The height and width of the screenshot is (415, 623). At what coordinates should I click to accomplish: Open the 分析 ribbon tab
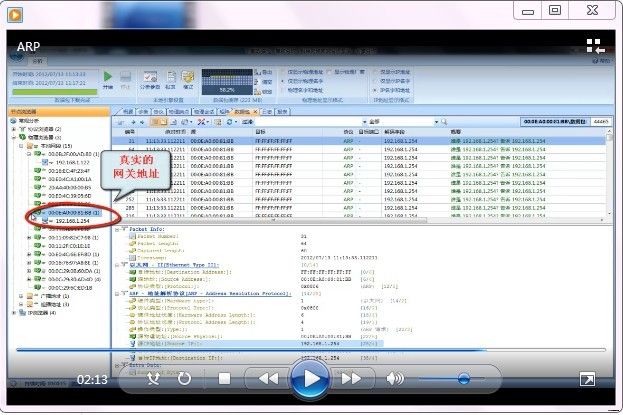click(37, 61)
